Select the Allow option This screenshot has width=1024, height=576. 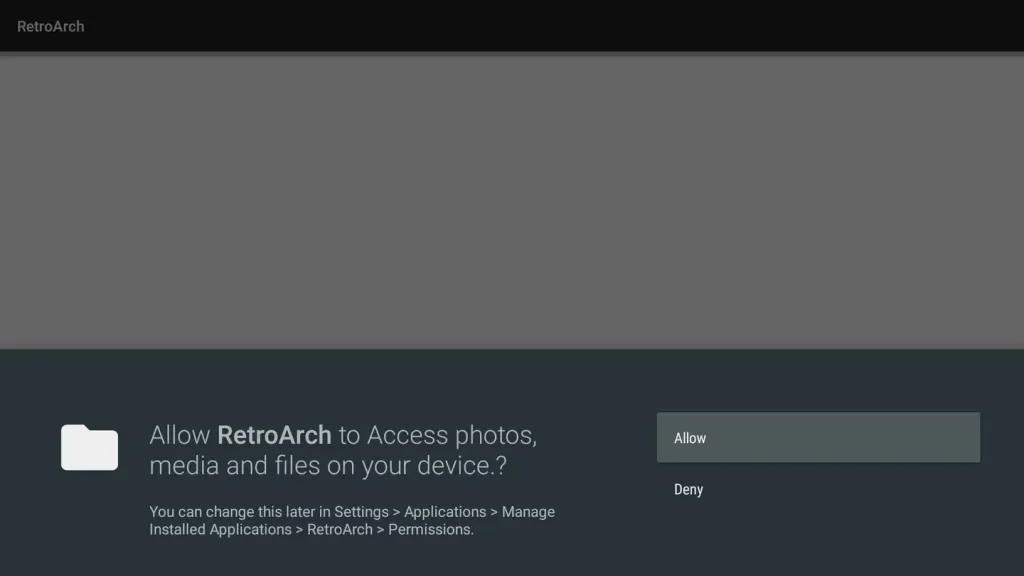pos(690,438)
